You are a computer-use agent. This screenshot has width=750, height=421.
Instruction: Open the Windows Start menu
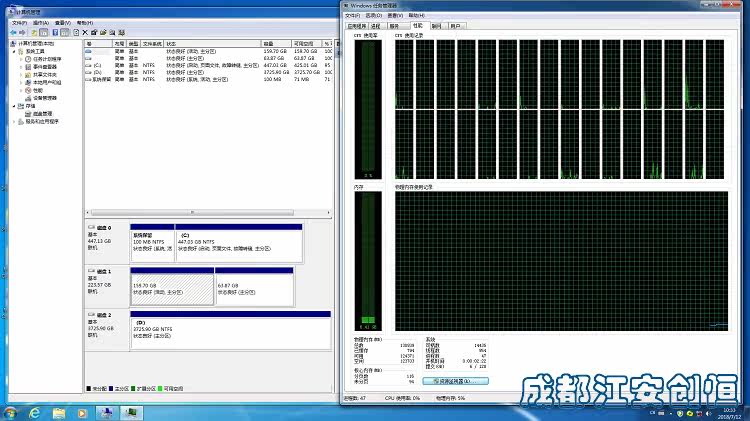10,413
